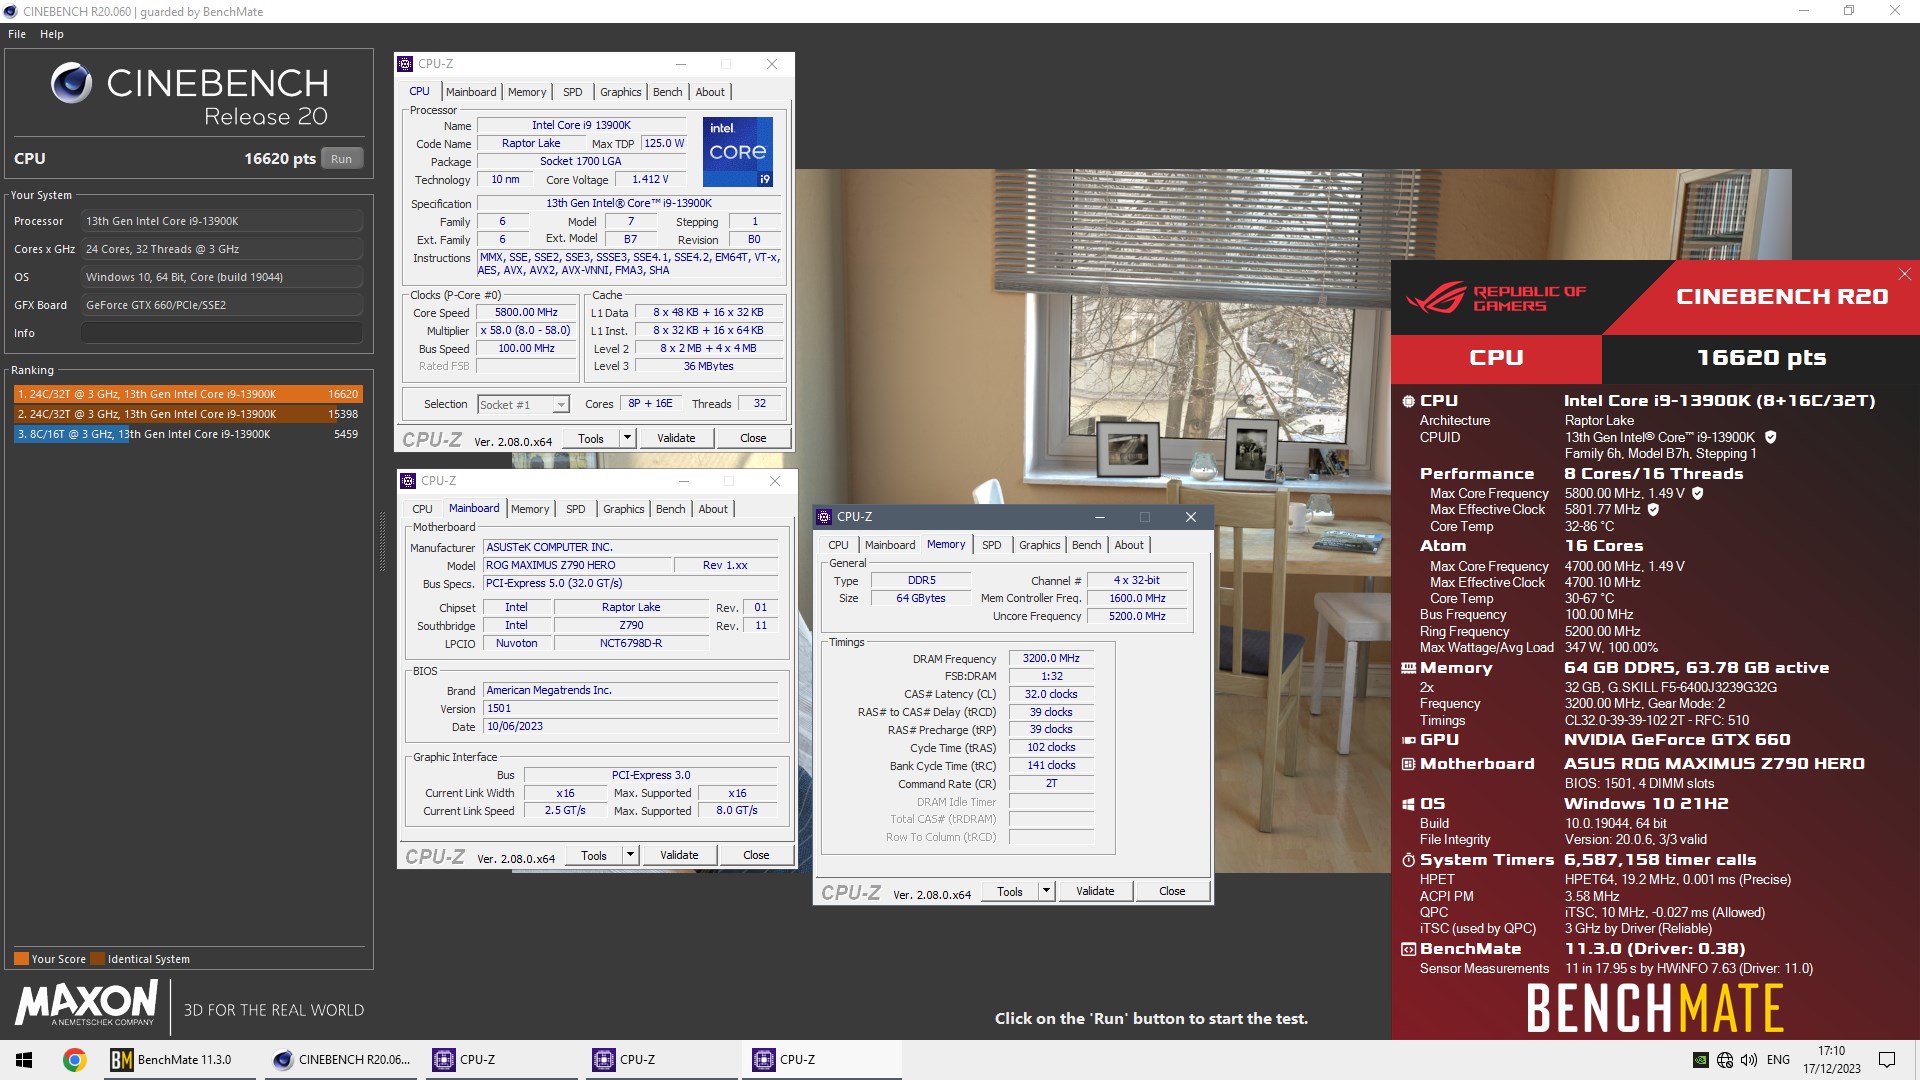
Task: Click the BenchMate section icon near version 11.3.0
Action: coord(1409,949)
